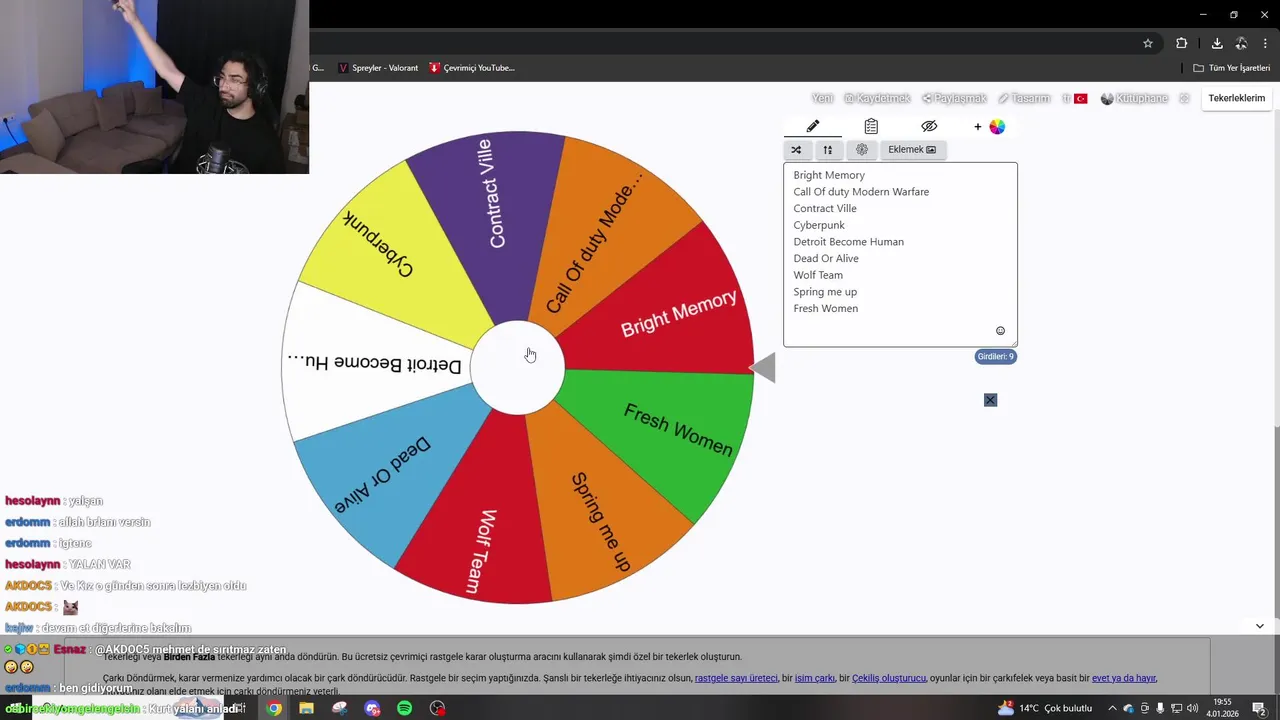1280x720 pixels.
Task: Open the emoji picker in entries box
Action: point(1000,331)
